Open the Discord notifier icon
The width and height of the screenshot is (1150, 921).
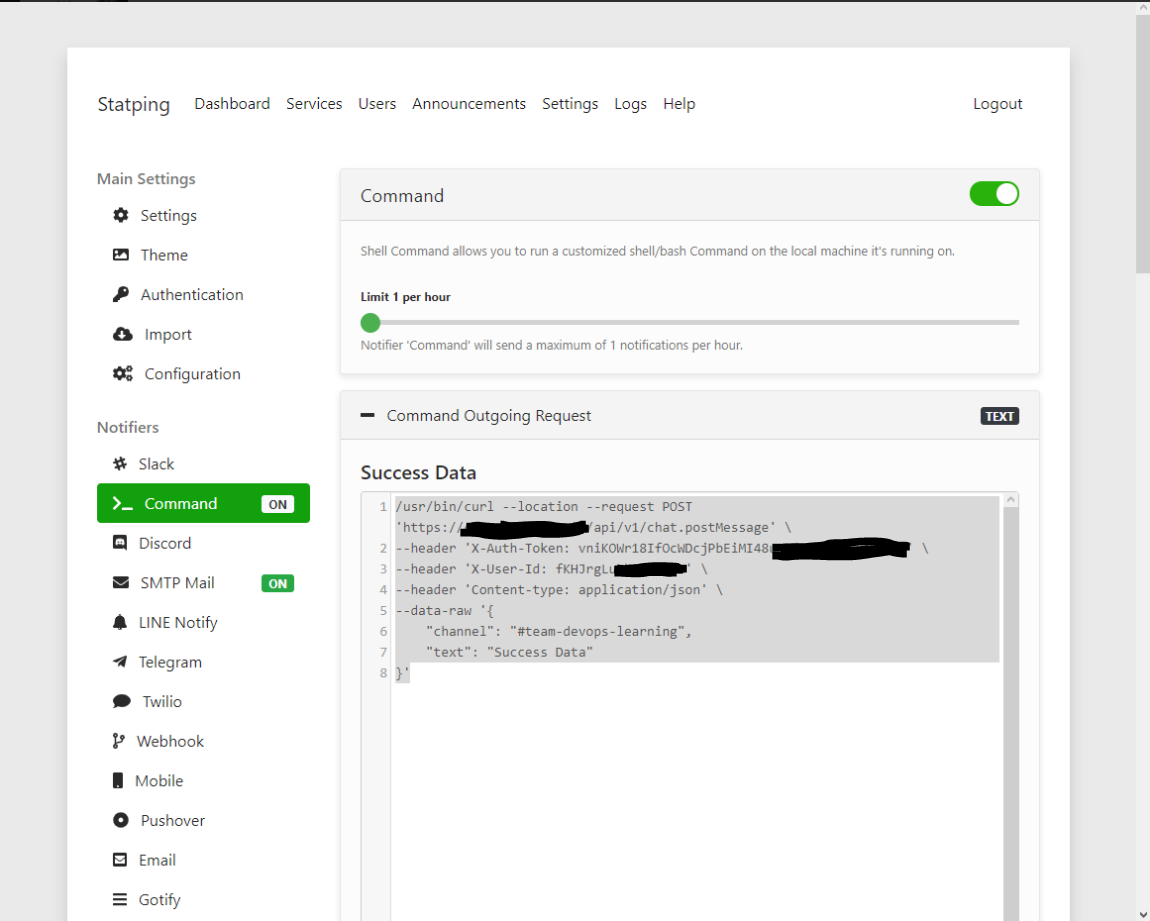pos(121,543)
